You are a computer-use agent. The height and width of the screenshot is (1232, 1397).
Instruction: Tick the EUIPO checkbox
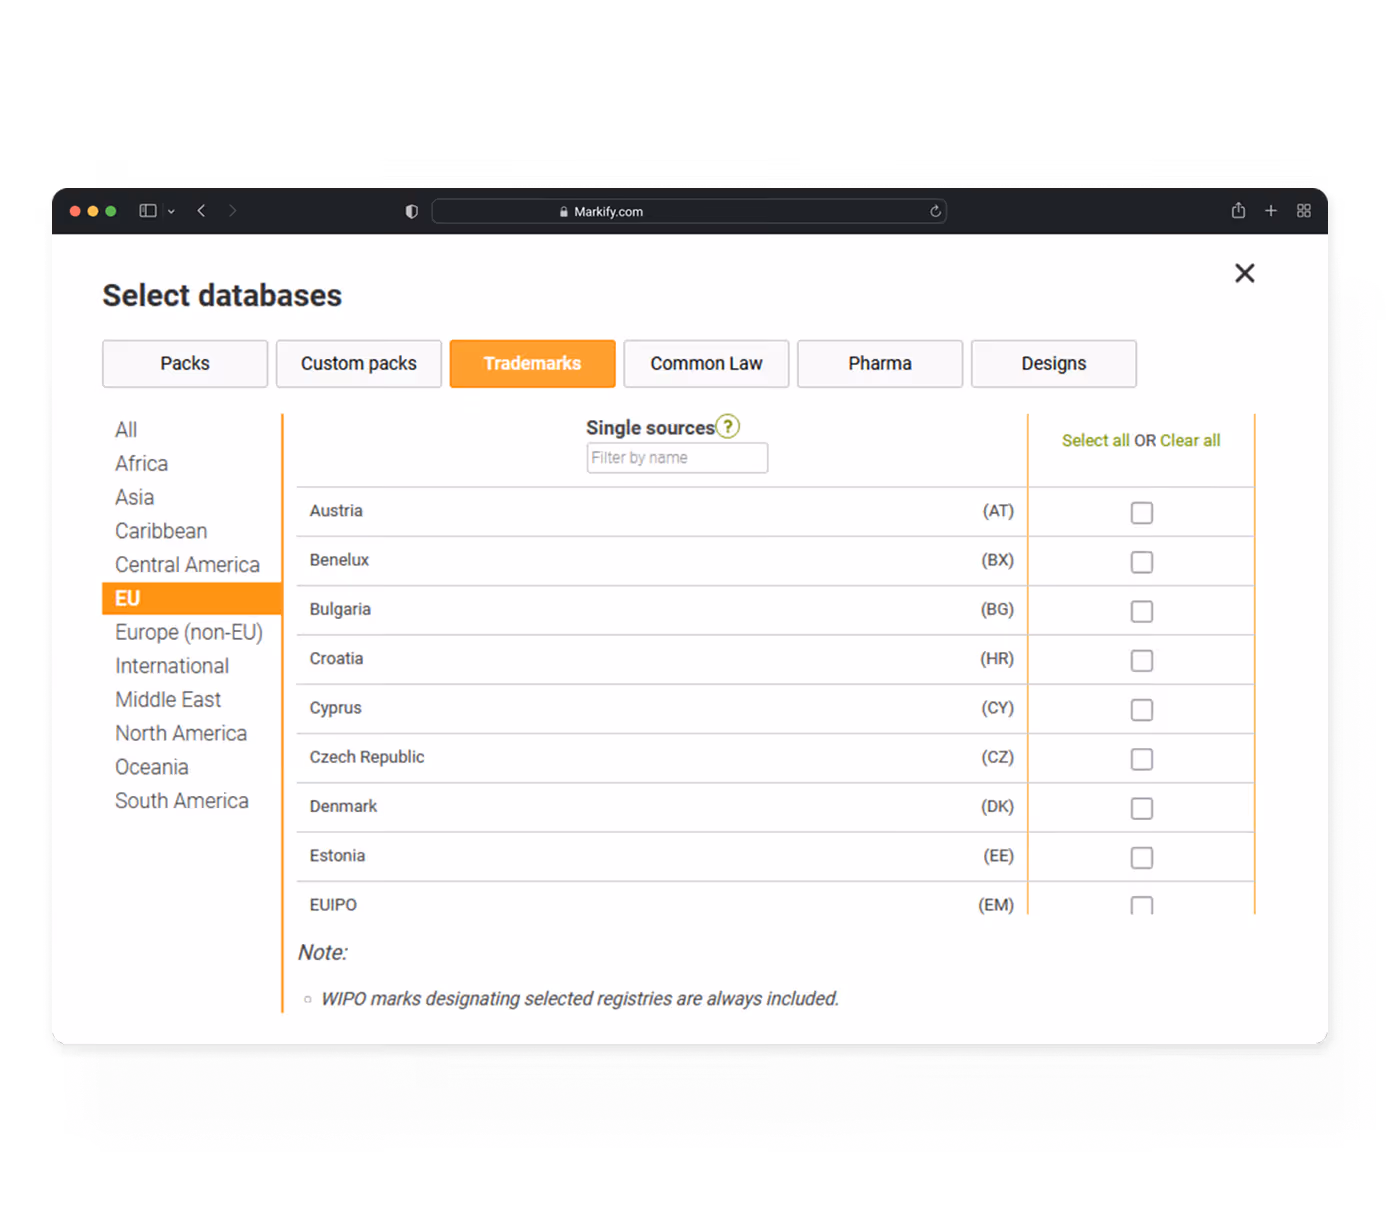pos(1142,905)
